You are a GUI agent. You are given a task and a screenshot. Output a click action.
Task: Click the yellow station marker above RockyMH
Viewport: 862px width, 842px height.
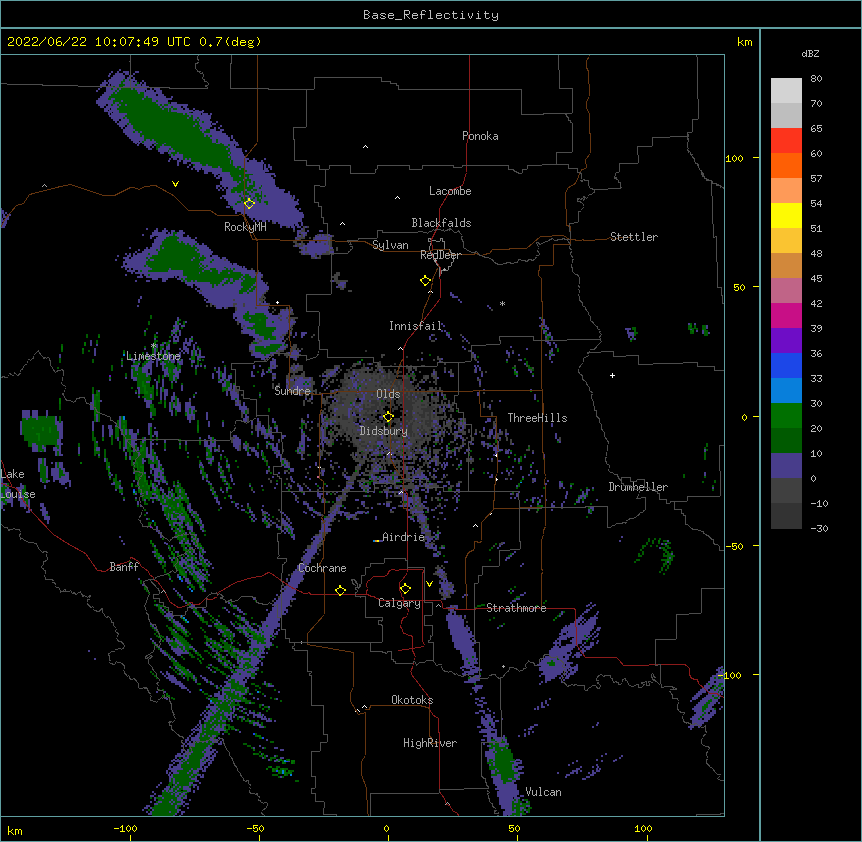pos(249,203)
